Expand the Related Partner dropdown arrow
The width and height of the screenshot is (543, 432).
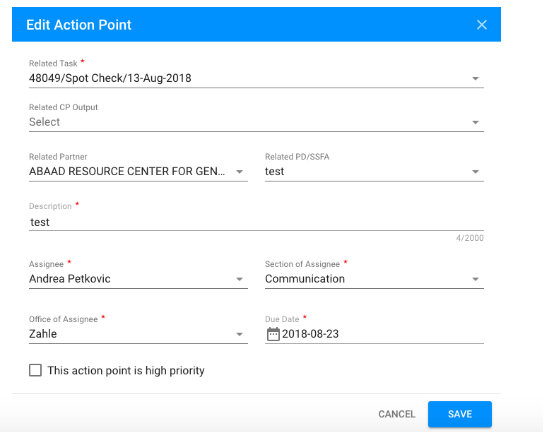(x=239, y=171)
